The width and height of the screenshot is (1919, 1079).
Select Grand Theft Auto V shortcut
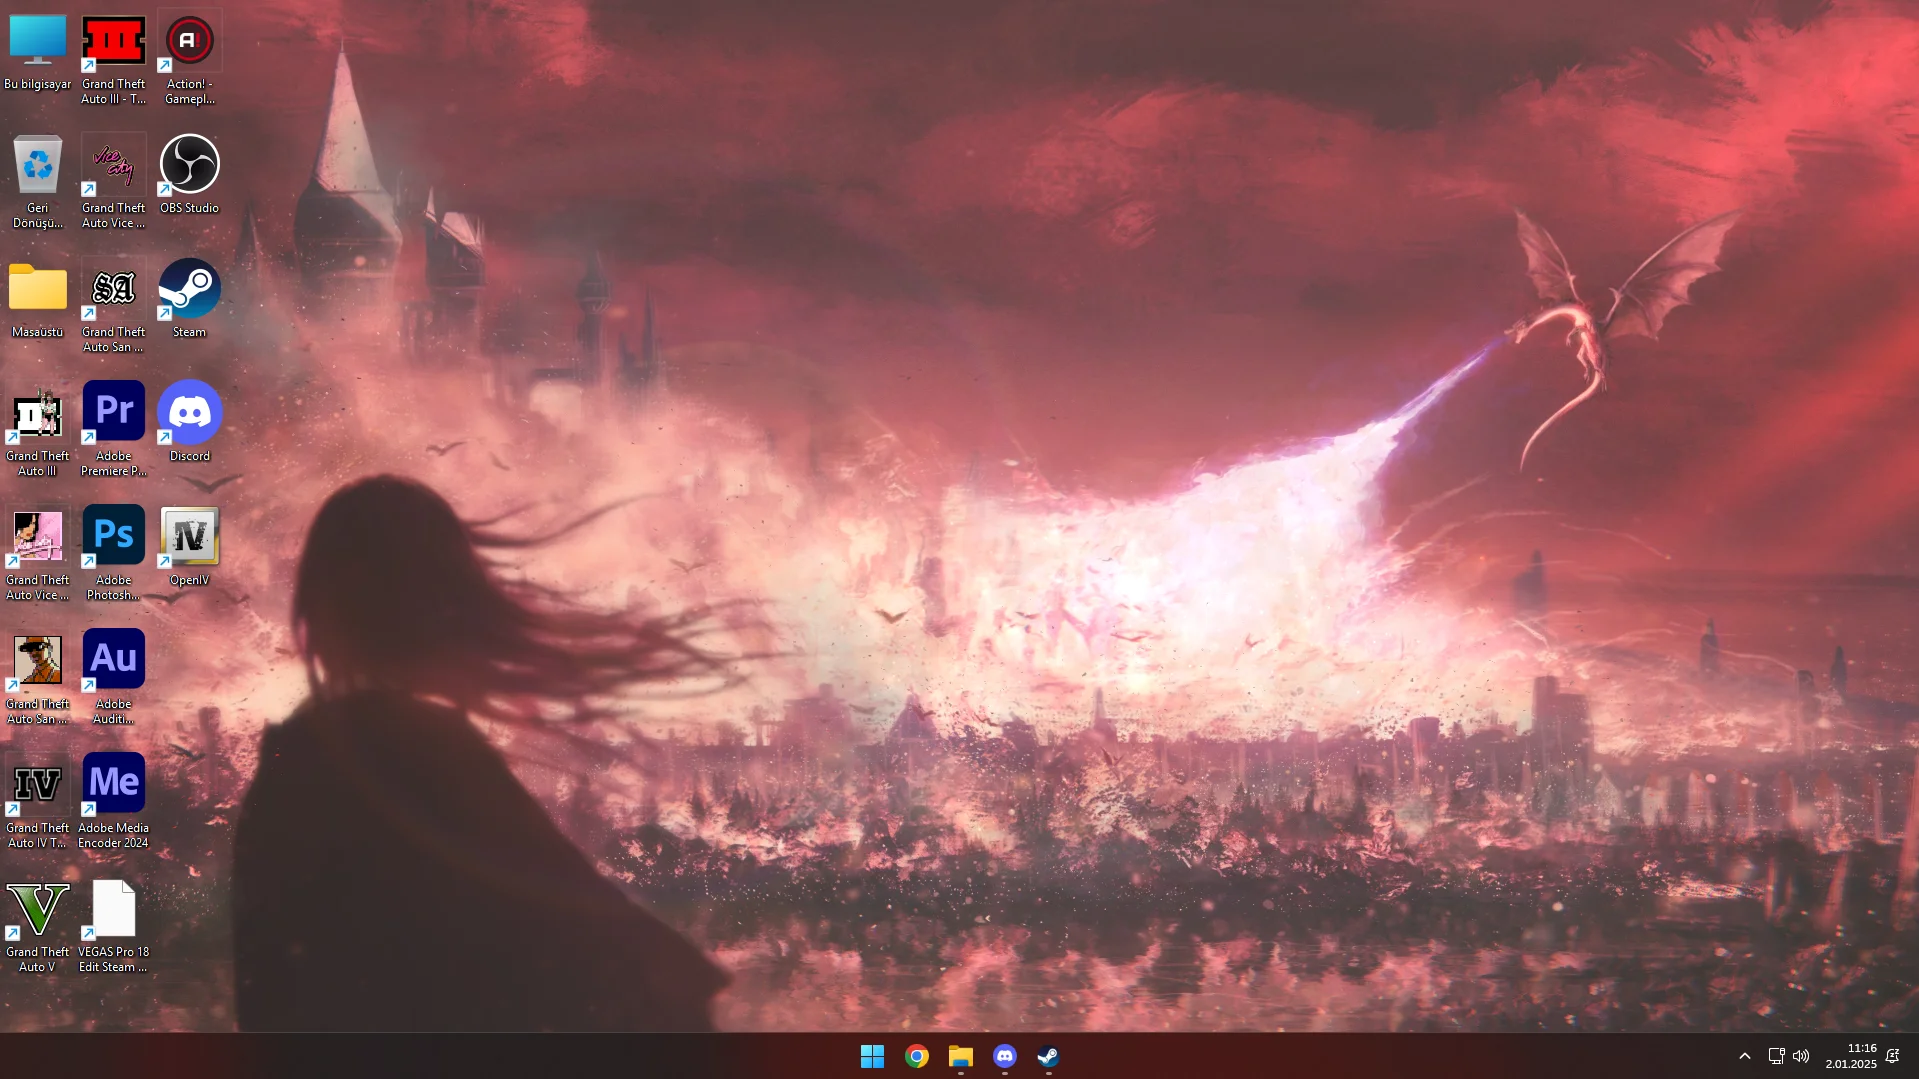pyautogui.click(x=38, y=926)
